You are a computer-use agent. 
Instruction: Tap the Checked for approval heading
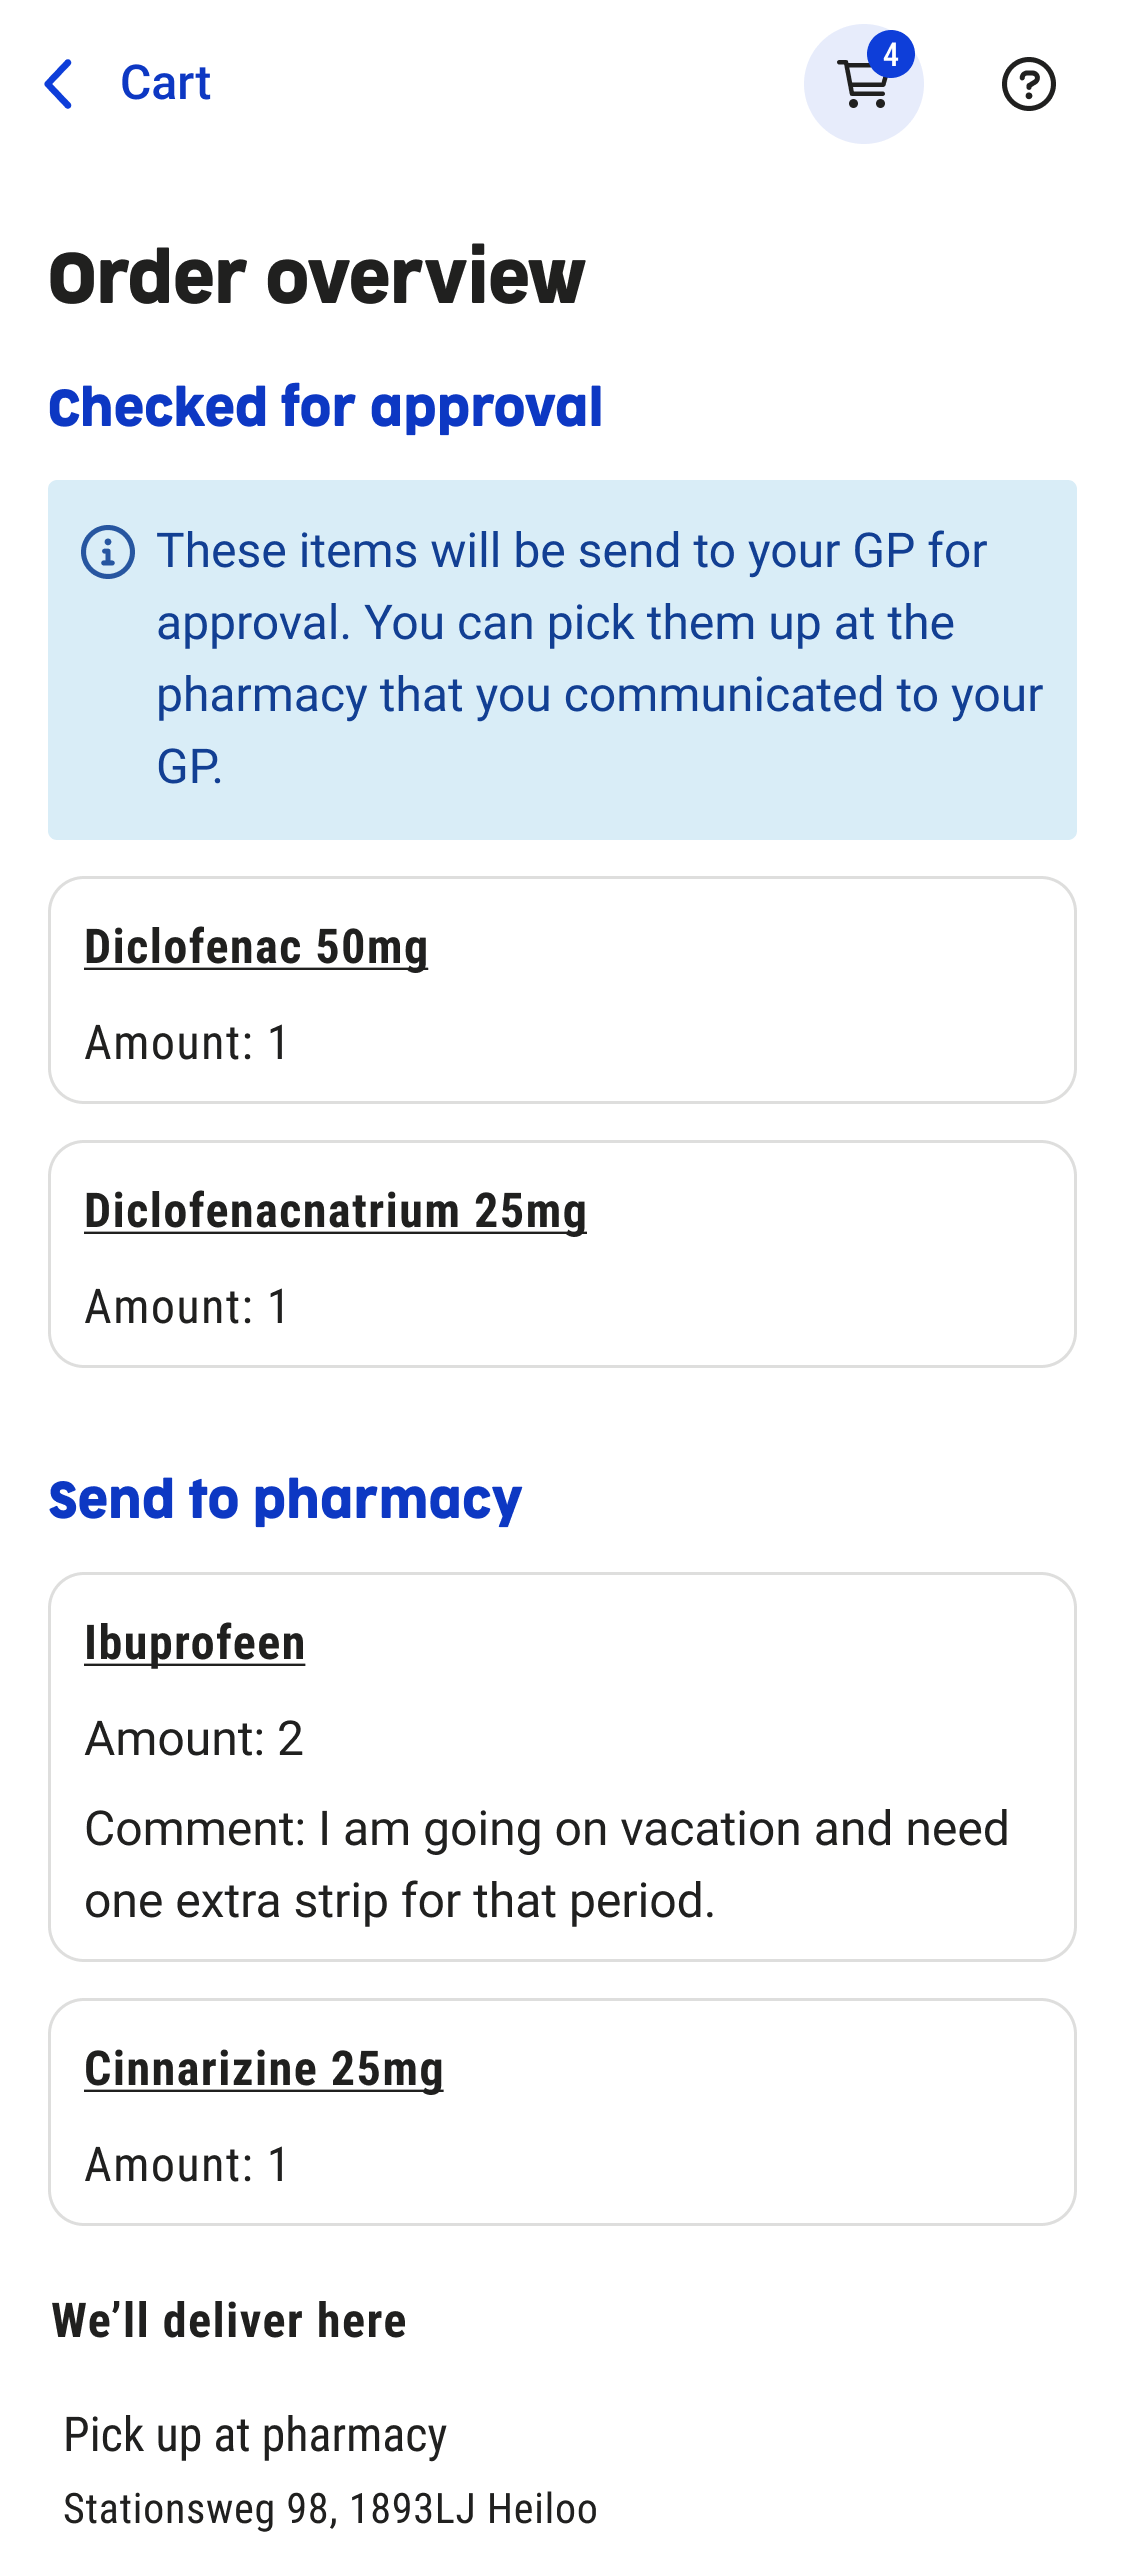click(x=325, y=407)
